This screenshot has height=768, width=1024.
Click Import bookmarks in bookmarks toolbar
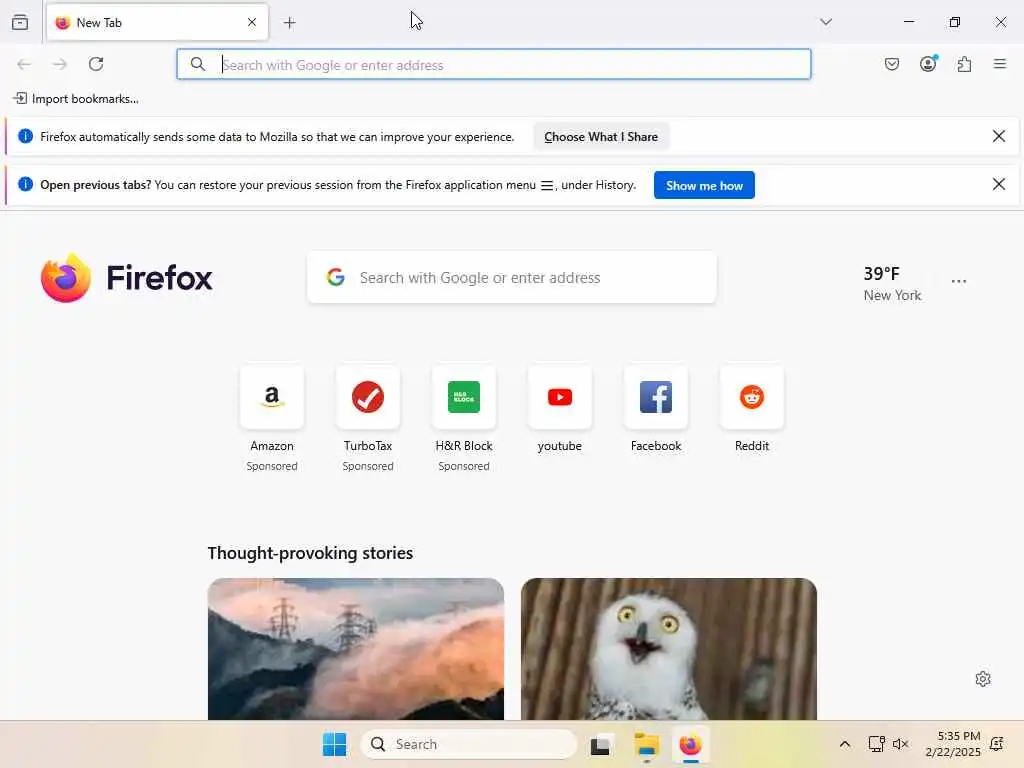(x=76, y=99)
